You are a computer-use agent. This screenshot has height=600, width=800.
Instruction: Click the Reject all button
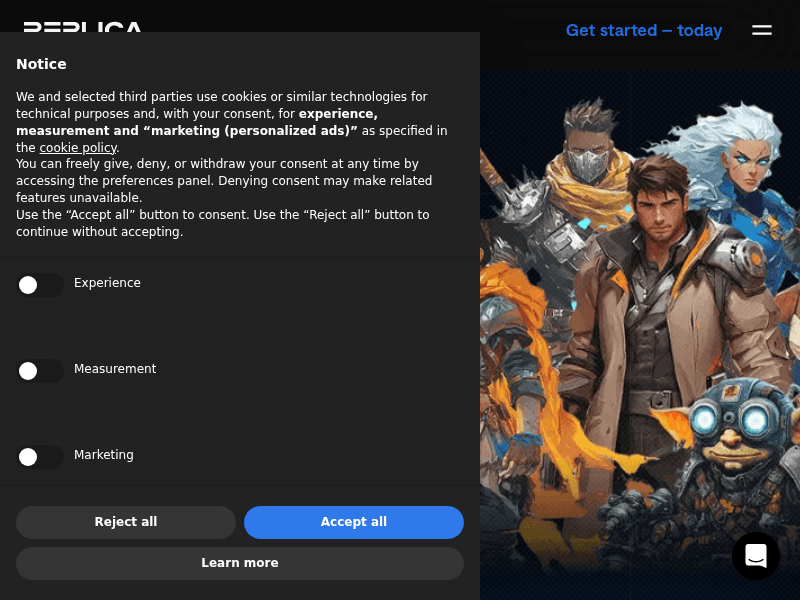pos(126,522)
